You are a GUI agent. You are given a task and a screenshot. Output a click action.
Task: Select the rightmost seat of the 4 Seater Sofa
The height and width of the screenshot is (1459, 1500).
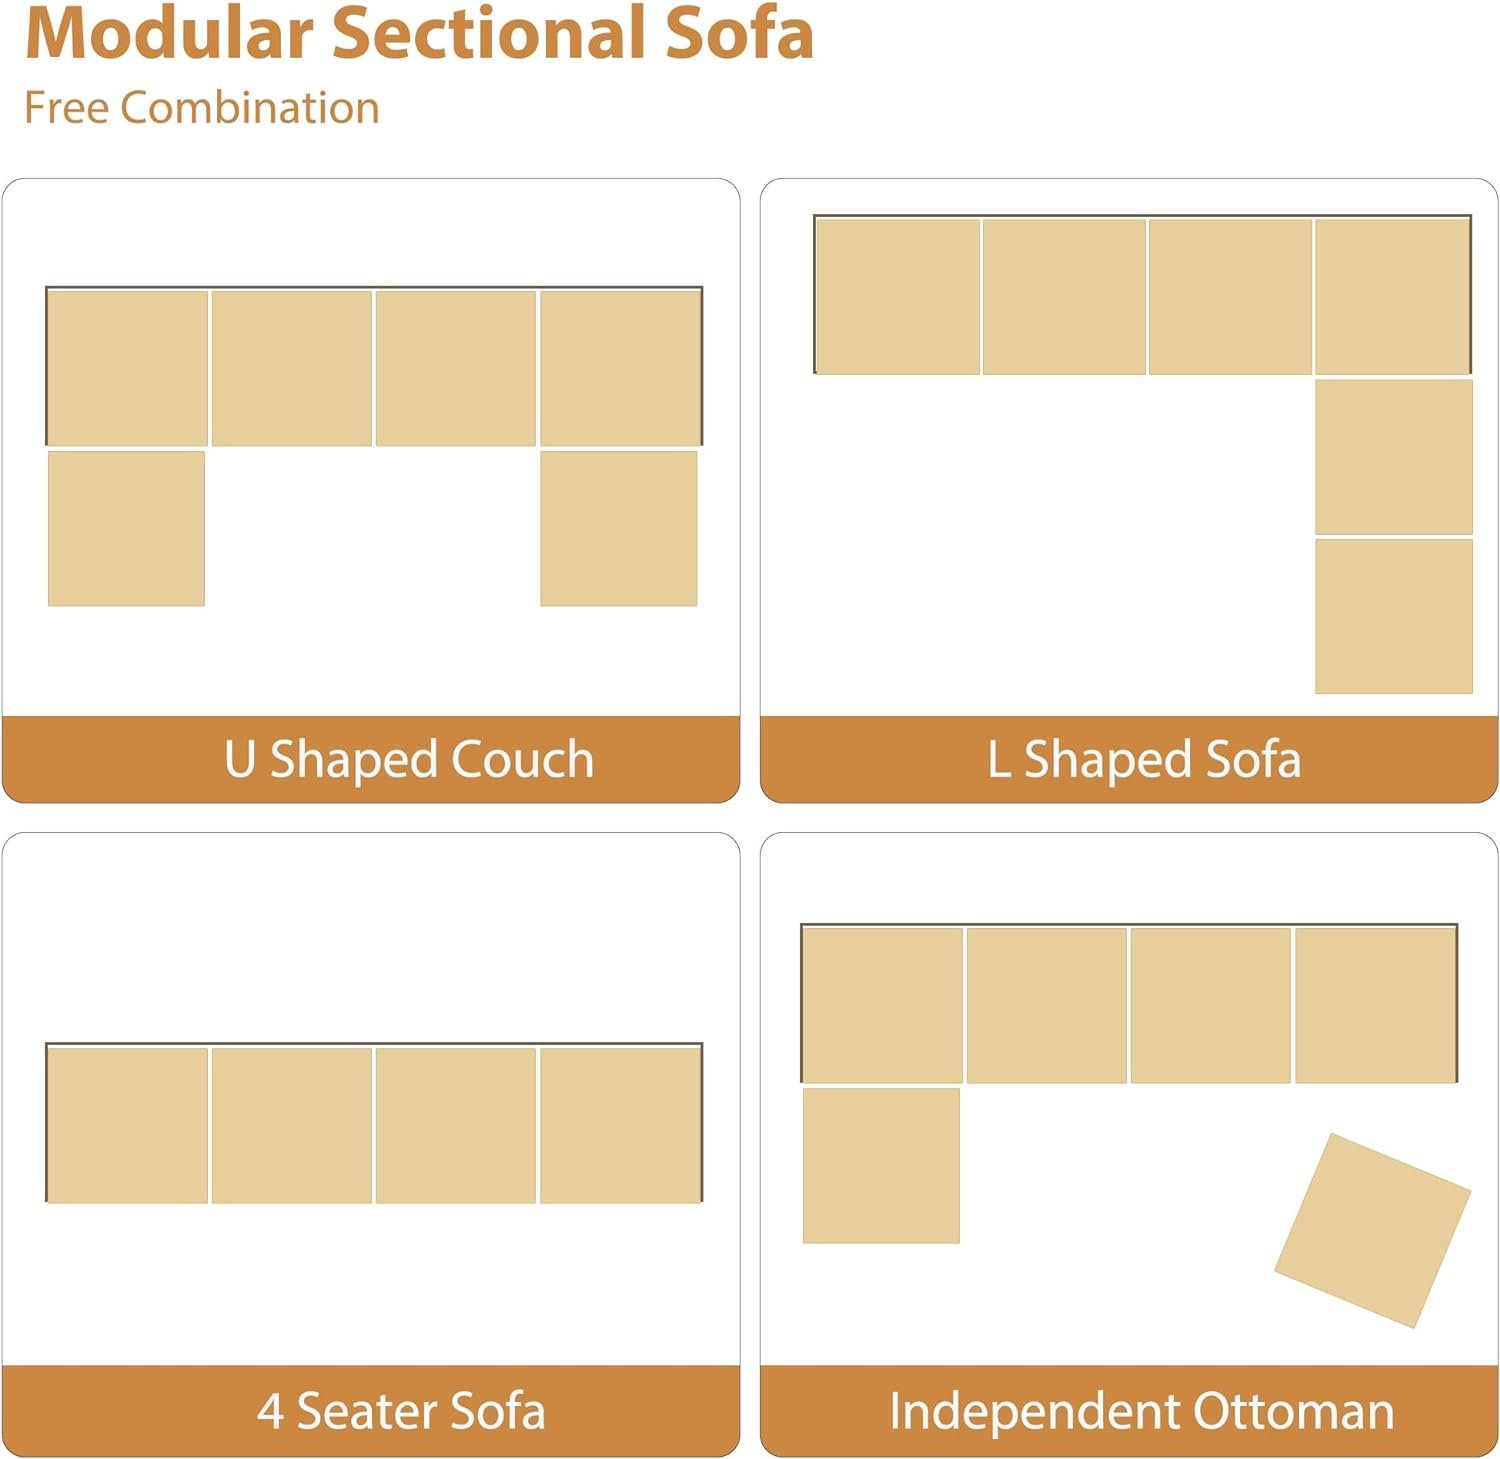[x=620, y=1125]
